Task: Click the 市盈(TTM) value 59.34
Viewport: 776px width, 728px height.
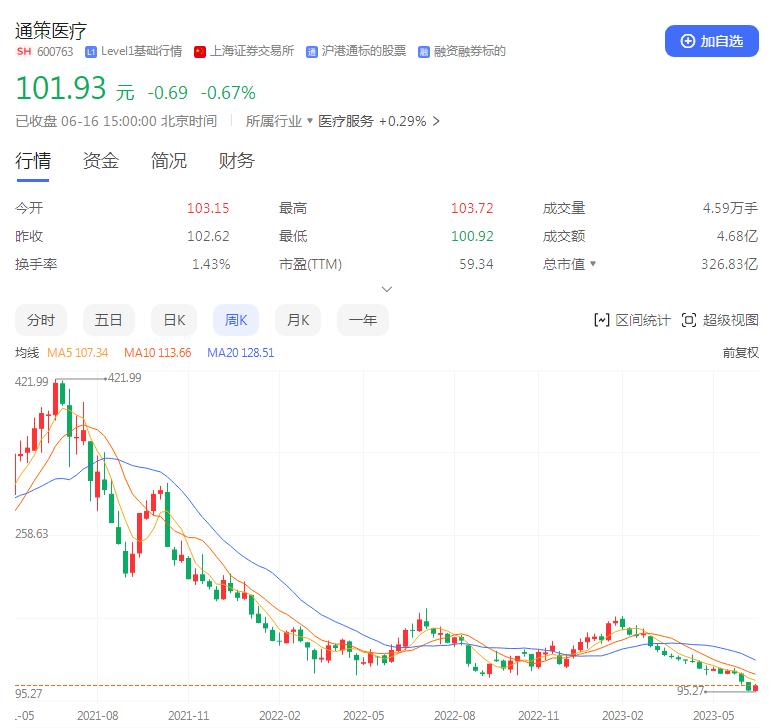Action: tap(476, 264)
